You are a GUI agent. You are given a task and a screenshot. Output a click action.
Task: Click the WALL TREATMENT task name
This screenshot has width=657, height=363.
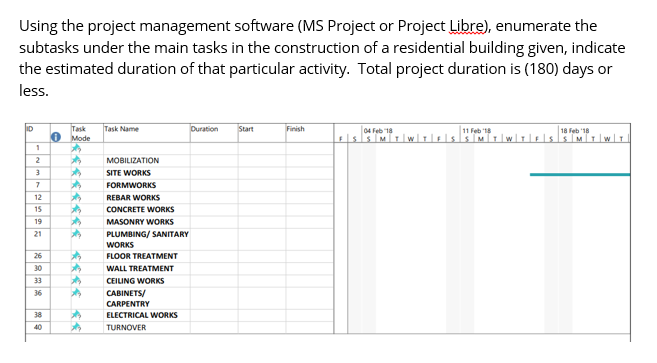click(140, 268)
